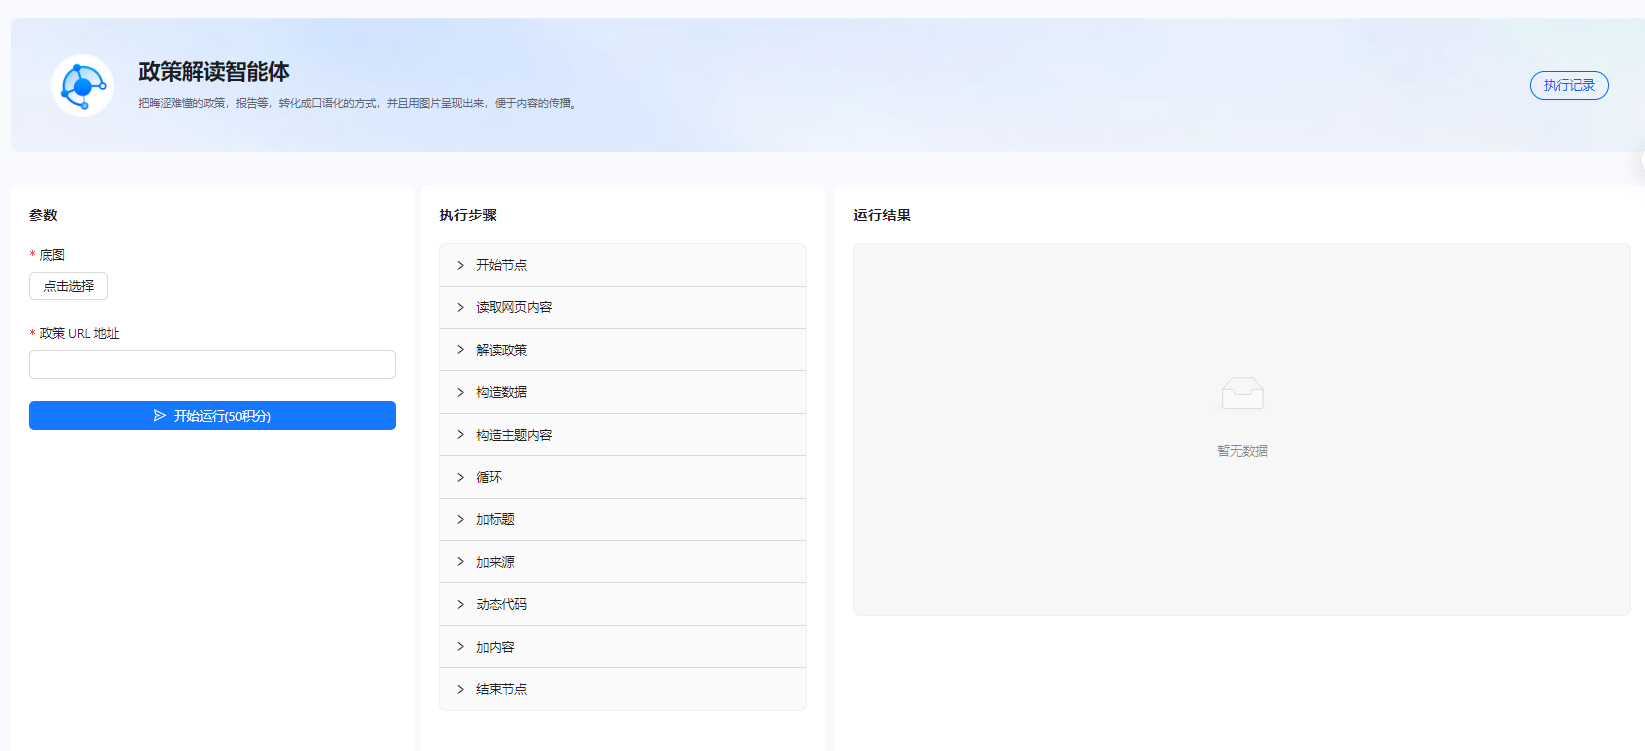Click the policy agent logo icon
This screenshot has height=751, width=1645.
click(x=82, y=86)
